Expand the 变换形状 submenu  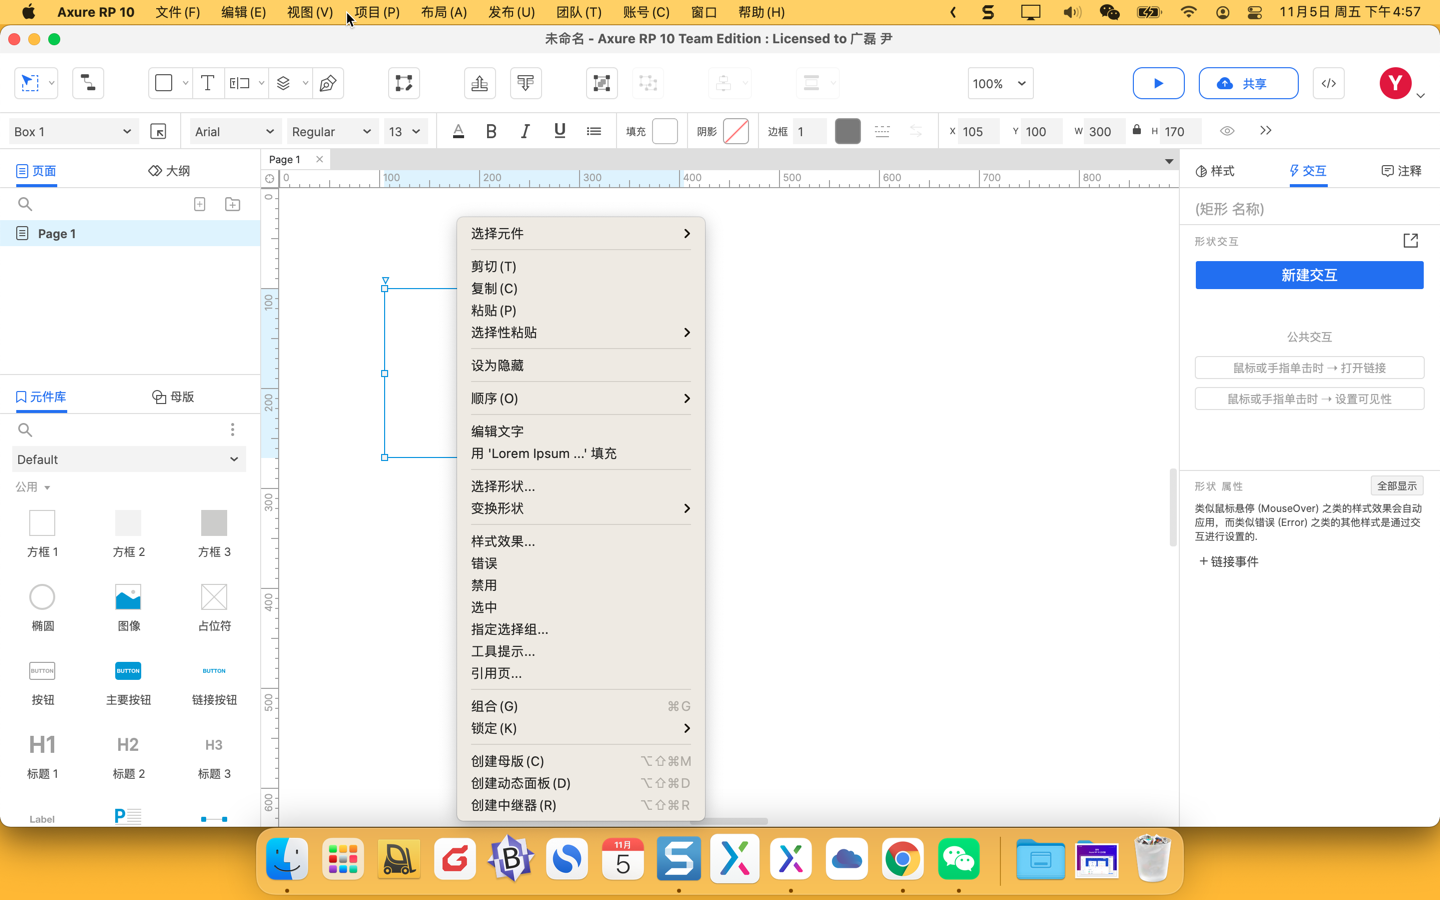[580, 508]
